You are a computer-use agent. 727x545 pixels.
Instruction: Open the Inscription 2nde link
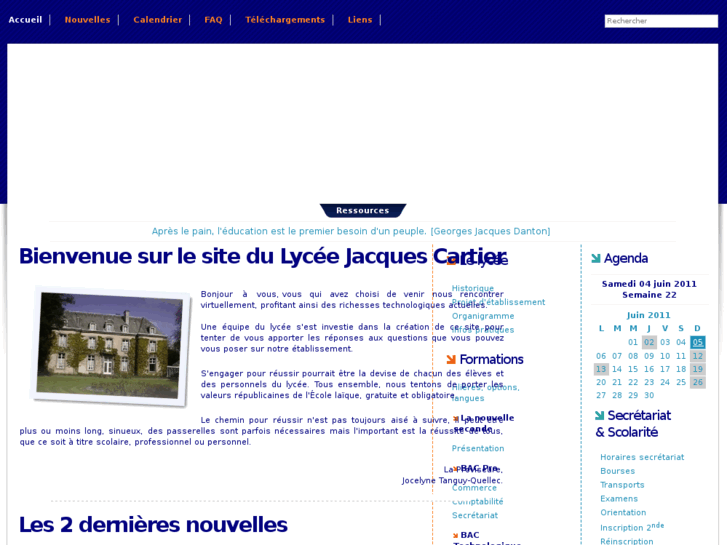[632, 527]
